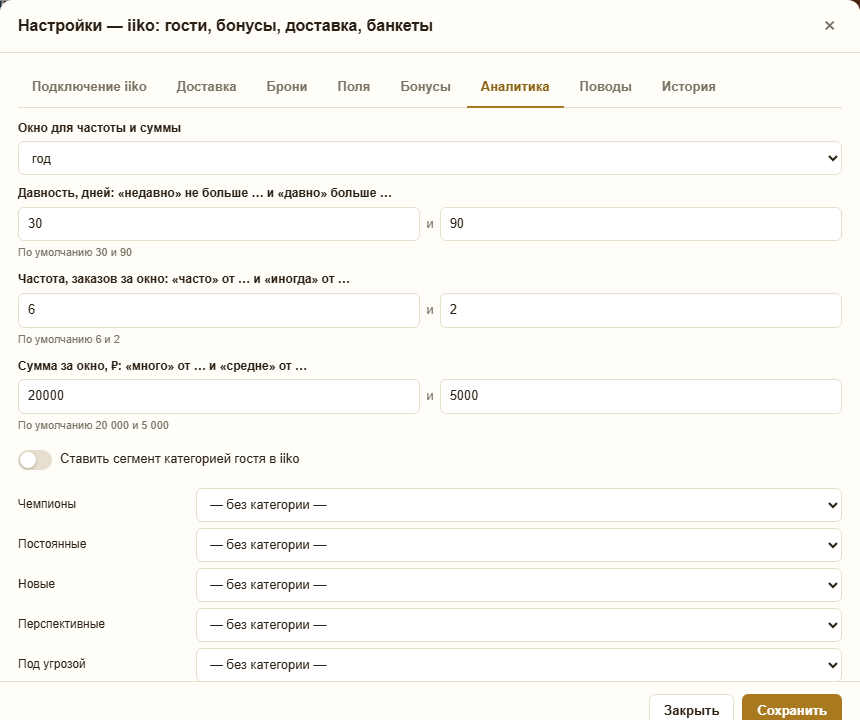Expand the Постоянные category dropdown

tap(518, 545)
